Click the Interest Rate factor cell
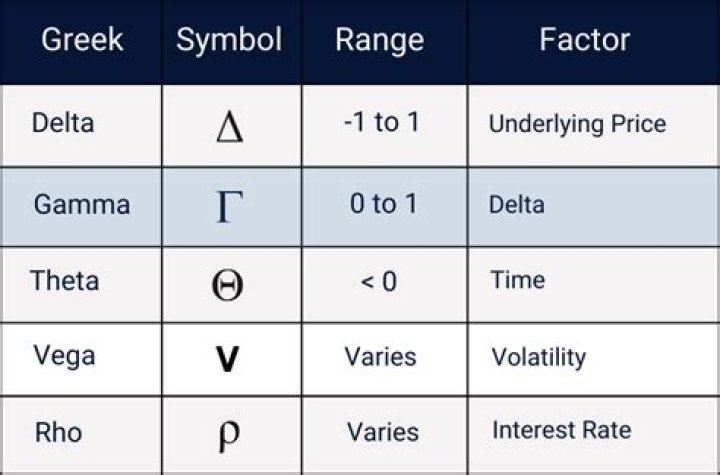 [x=593, y=435]
